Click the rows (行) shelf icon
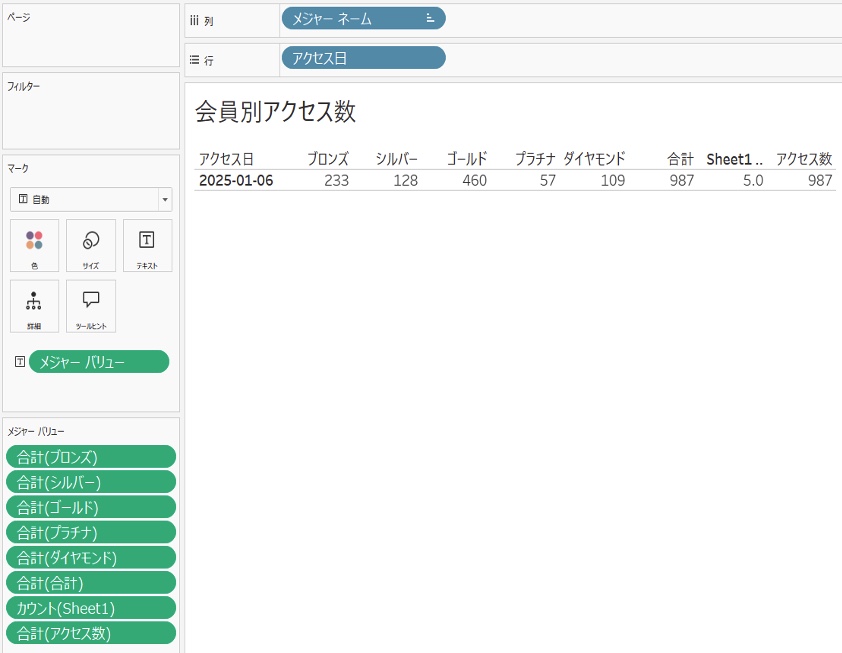The width and height of the screenshot is (842, 653). click(x=195, y=60)
